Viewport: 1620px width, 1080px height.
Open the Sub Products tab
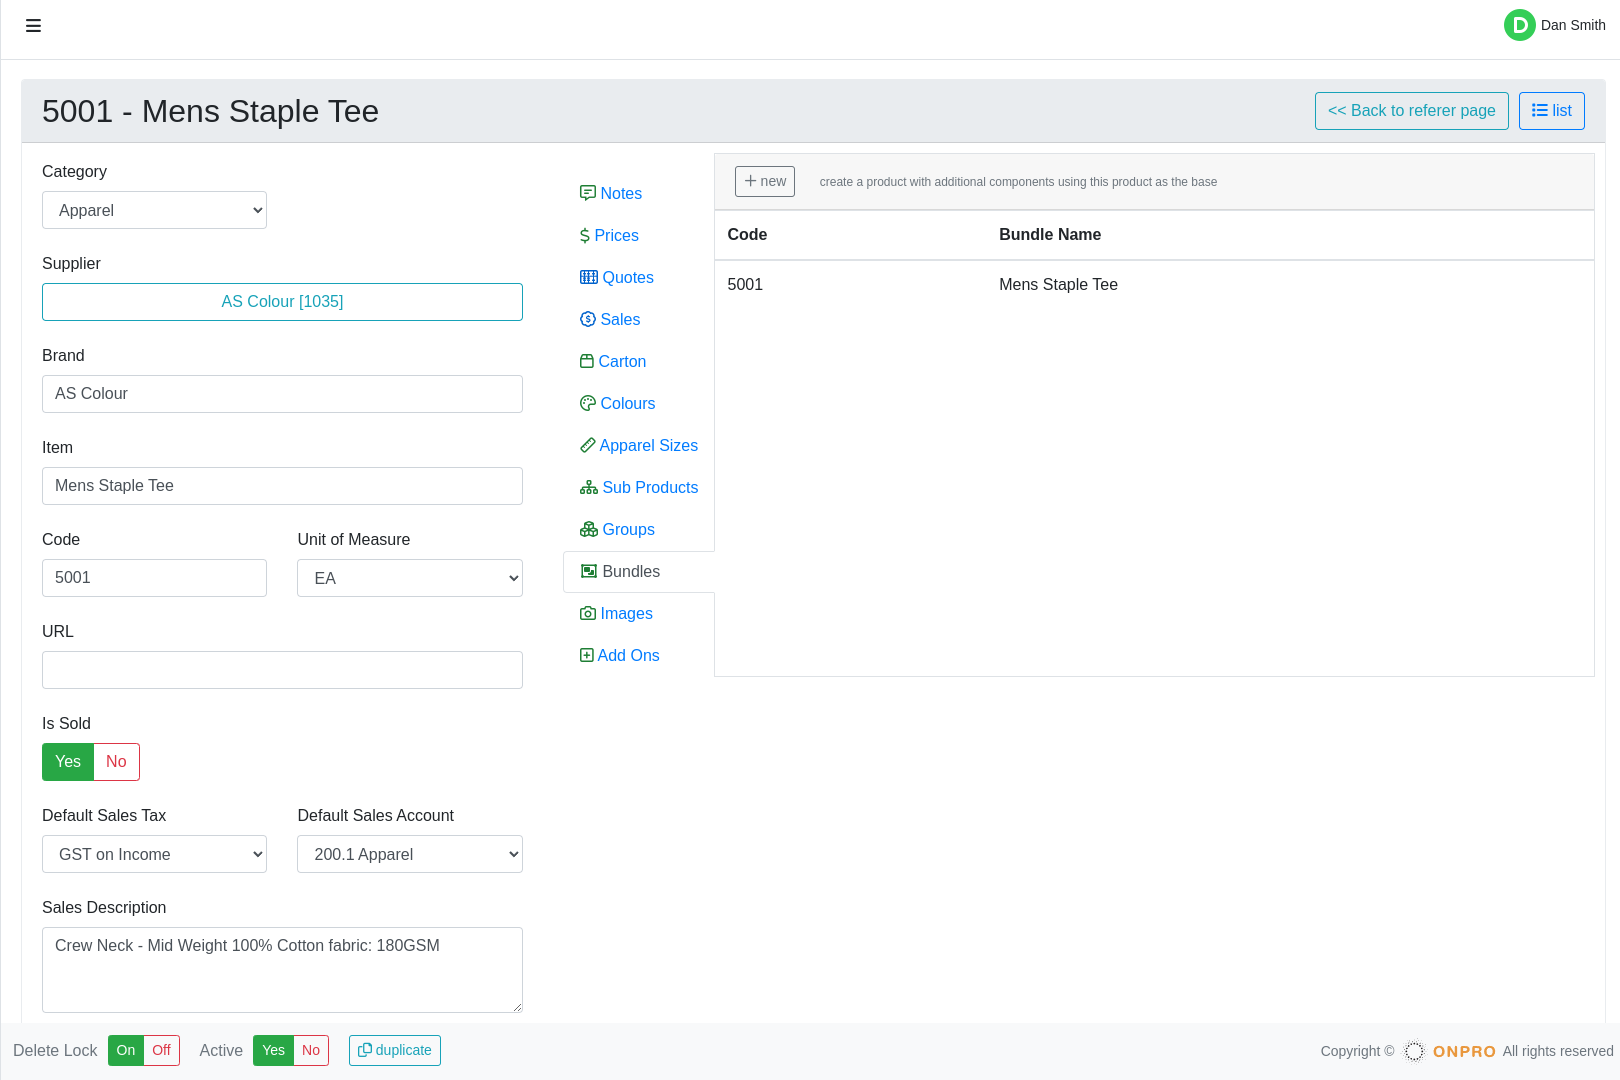pyautogui.click(x=639, y=487)
